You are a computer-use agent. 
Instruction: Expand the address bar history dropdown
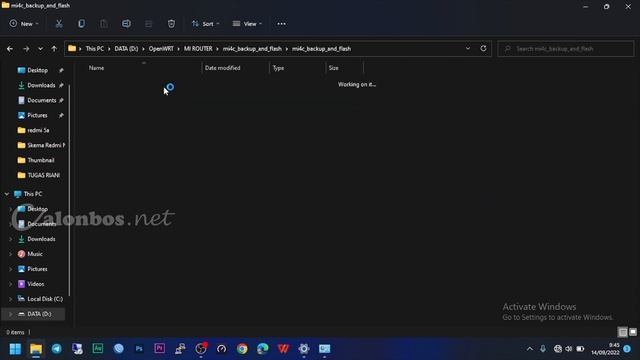click(468, 49)
